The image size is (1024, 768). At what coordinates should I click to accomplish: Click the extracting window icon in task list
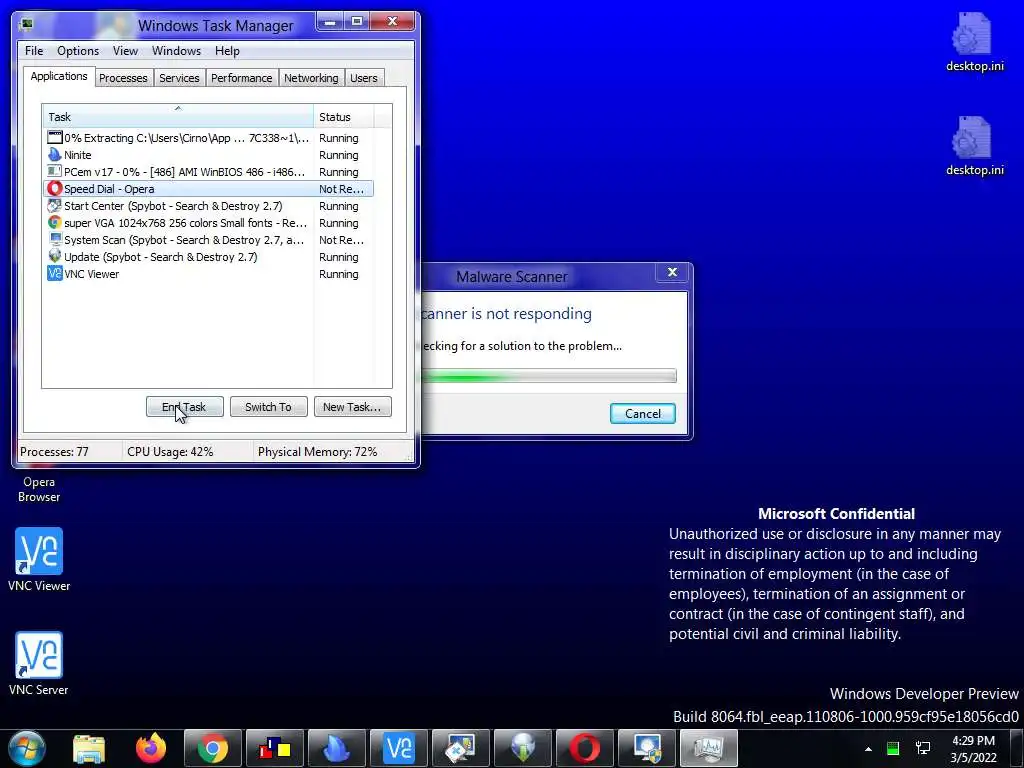coord(55,138)
